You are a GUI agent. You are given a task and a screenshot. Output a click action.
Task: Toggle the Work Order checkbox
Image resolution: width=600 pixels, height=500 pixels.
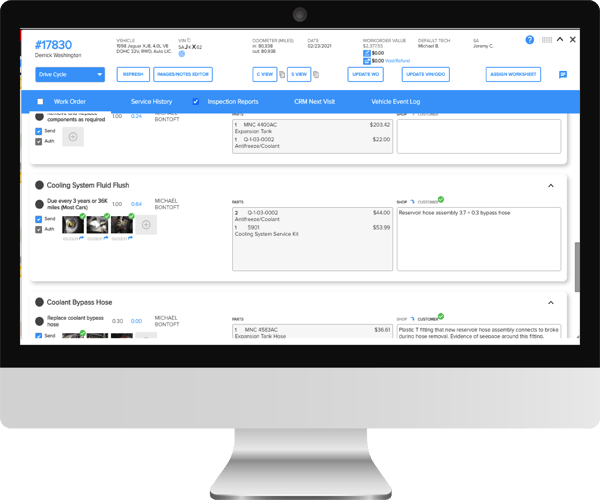tap(40, 102)
